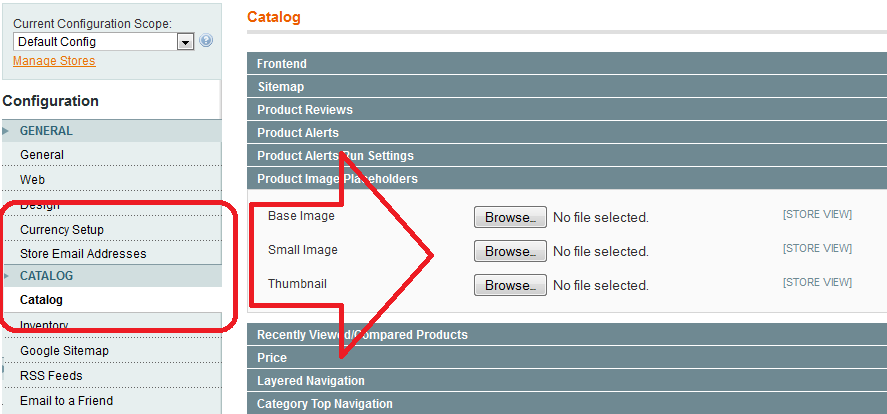Image resolution: width=887 pixels, height=414 pixels.
Task: Collapse the GENERAL section arrow in the sidebar
Action: point(8,131)
